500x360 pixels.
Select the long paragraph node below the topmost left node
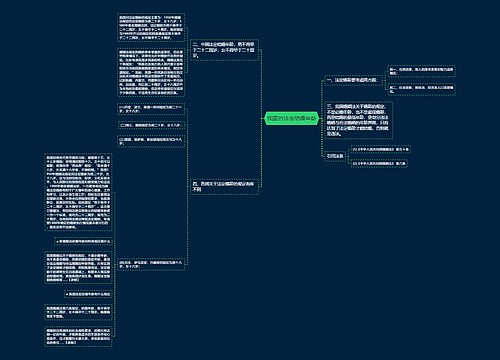pyautogui.click(x=151, y=73)
